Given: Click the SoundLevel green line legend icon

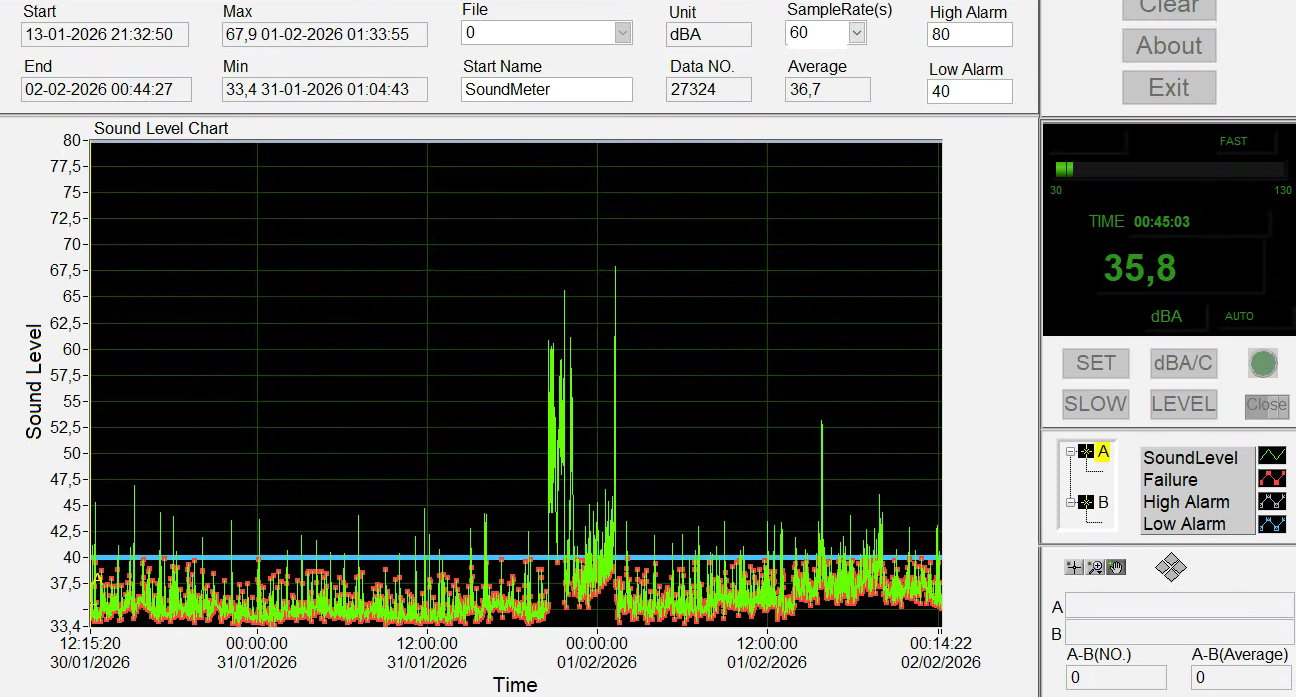Looking at the screenshot, I should (x=1271, y=457).
